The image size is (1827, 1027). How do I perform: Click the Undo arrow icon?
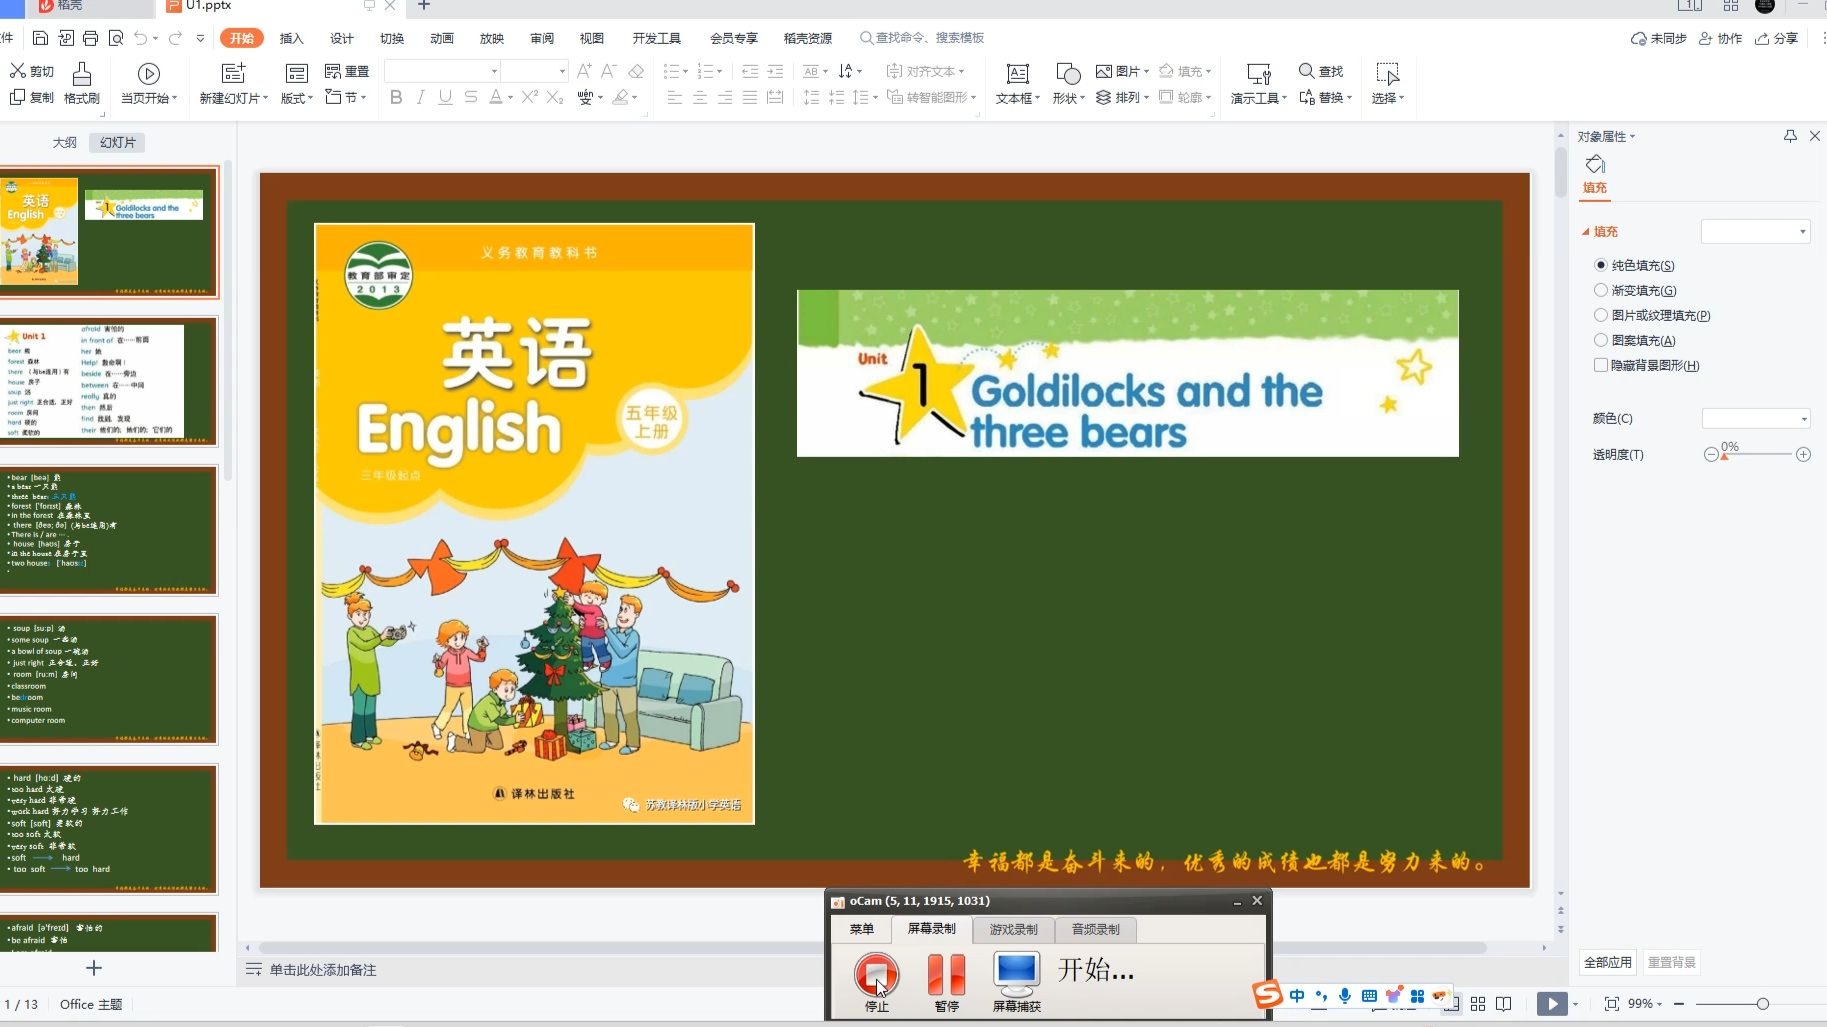point(141,38)
